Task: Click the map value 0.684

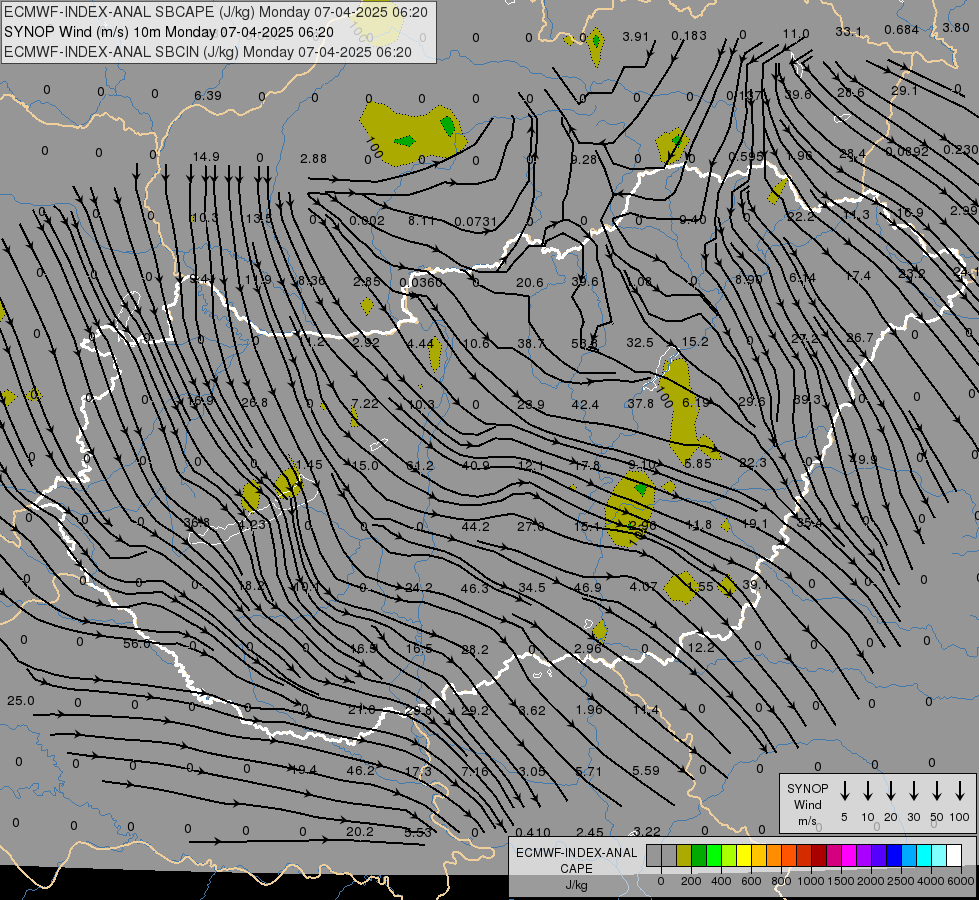Action: click(x=902, y=29)
